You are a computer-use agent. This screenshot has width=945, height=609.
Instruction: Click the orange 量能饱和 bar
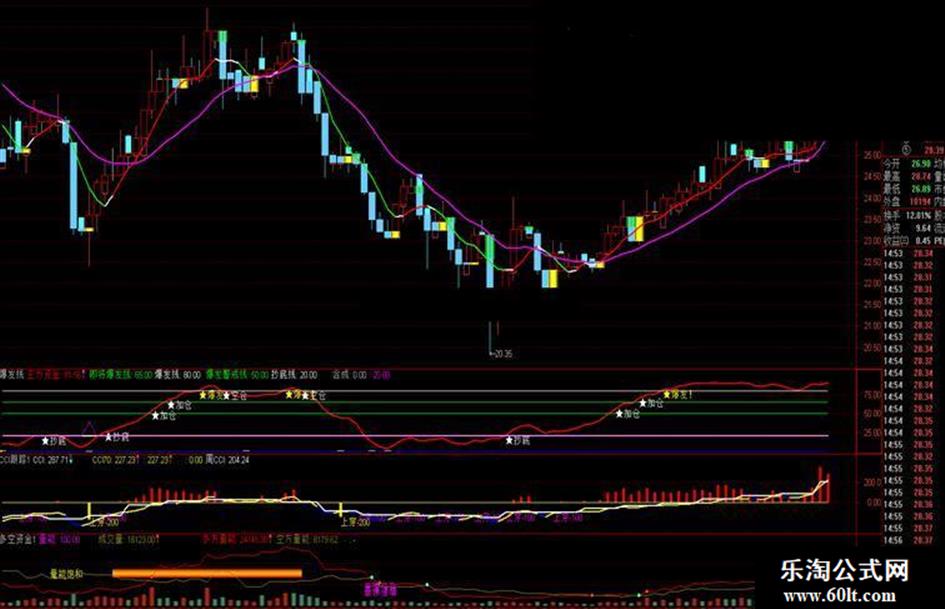click(x=207, y=573)
